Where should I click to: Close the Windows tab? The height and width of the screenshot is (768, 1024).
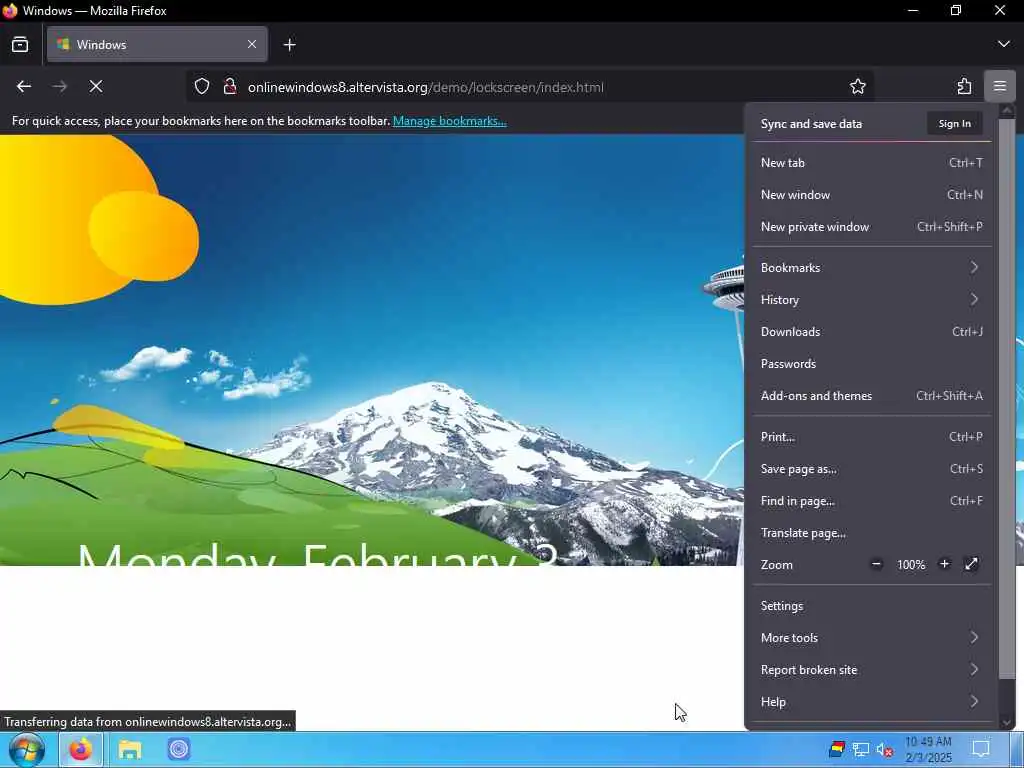[252, 44]
